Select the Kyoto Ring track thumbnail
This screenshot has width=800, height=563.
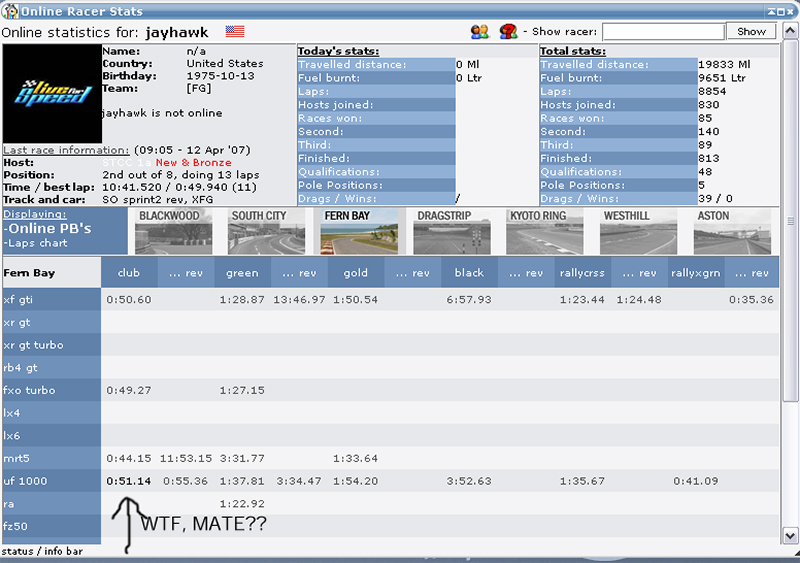click(x=545, y=231)
